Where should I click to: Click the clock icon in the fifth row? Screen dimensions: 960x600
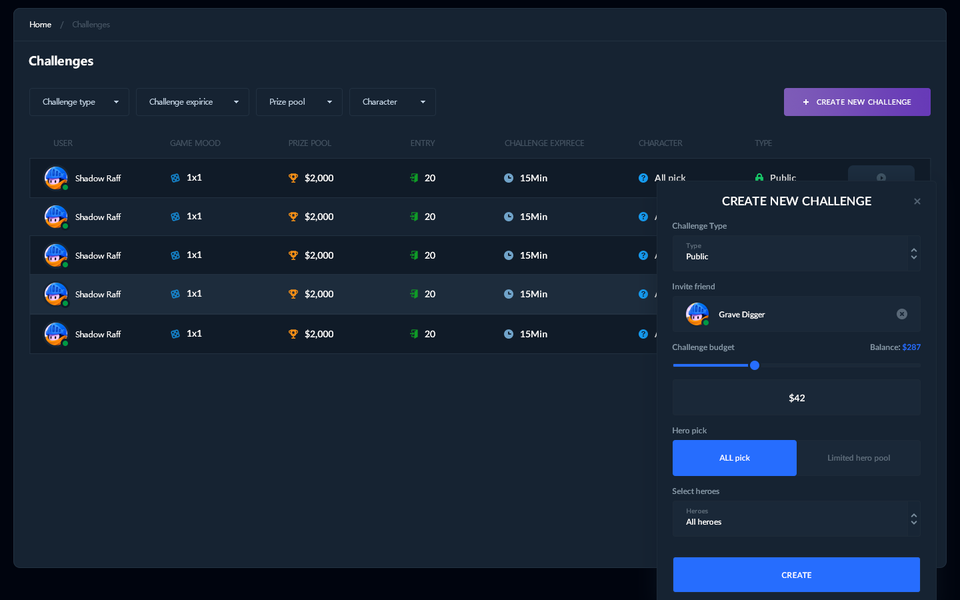508,334
